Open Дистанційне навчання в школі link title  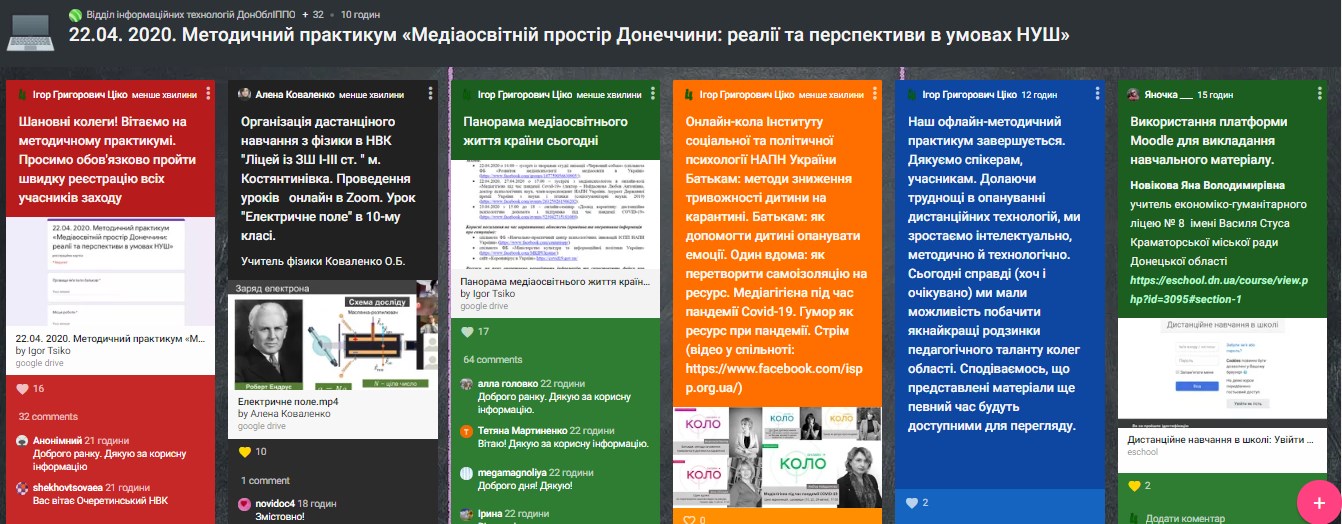point(1224,440)
